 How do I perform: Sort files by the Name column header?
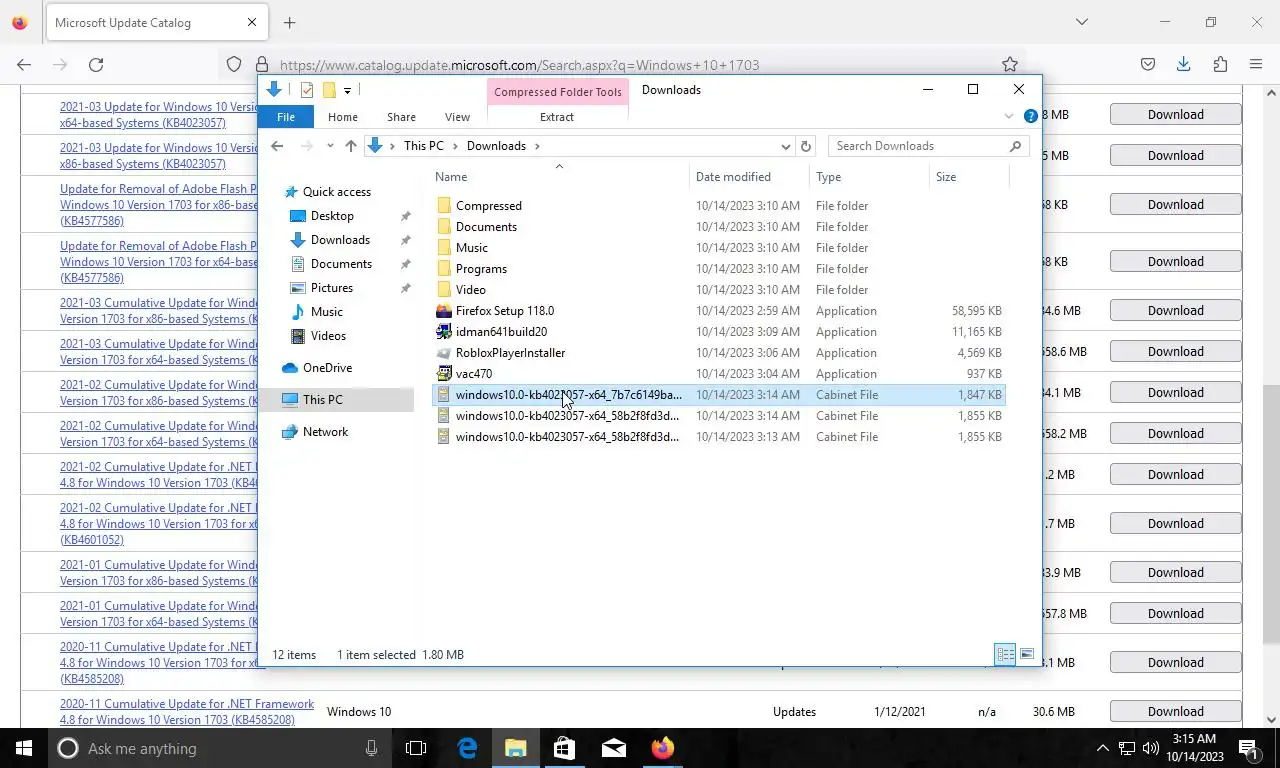coord(560,177)
